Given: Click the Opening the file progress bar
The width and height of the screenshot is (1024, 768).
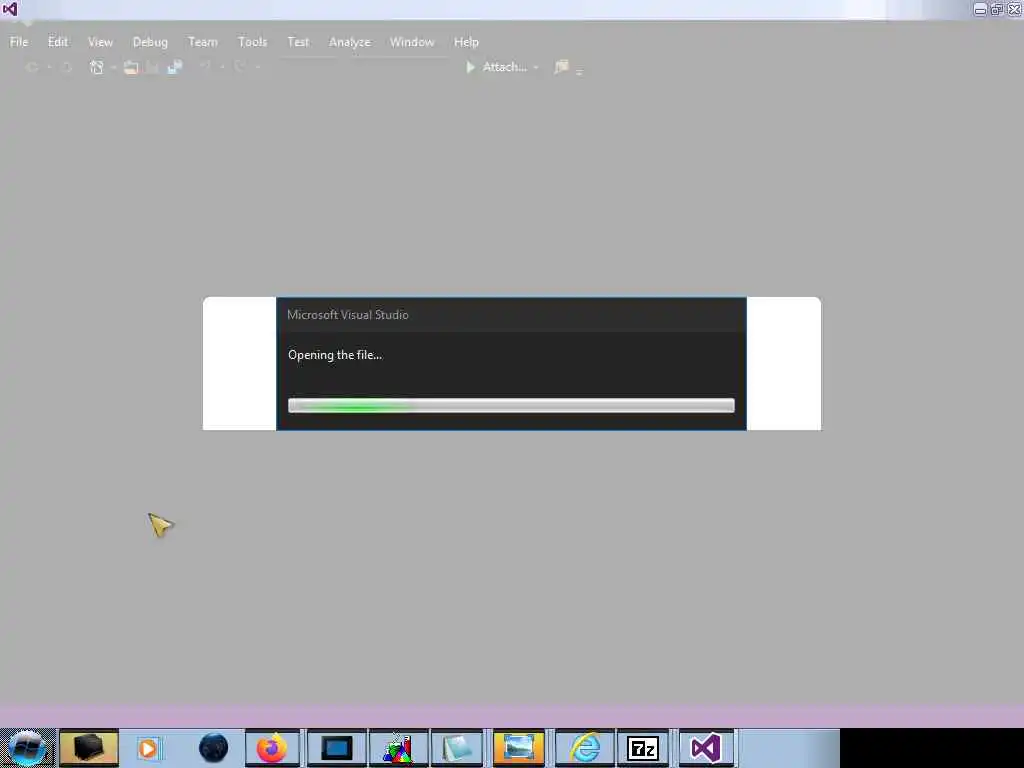Looking at the screenshot, I should click(511, 406).
